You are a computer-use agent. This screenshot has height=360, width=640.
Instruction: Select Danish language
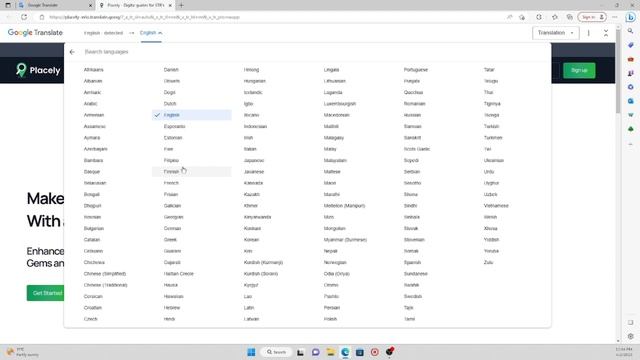(x=171, y=70)
